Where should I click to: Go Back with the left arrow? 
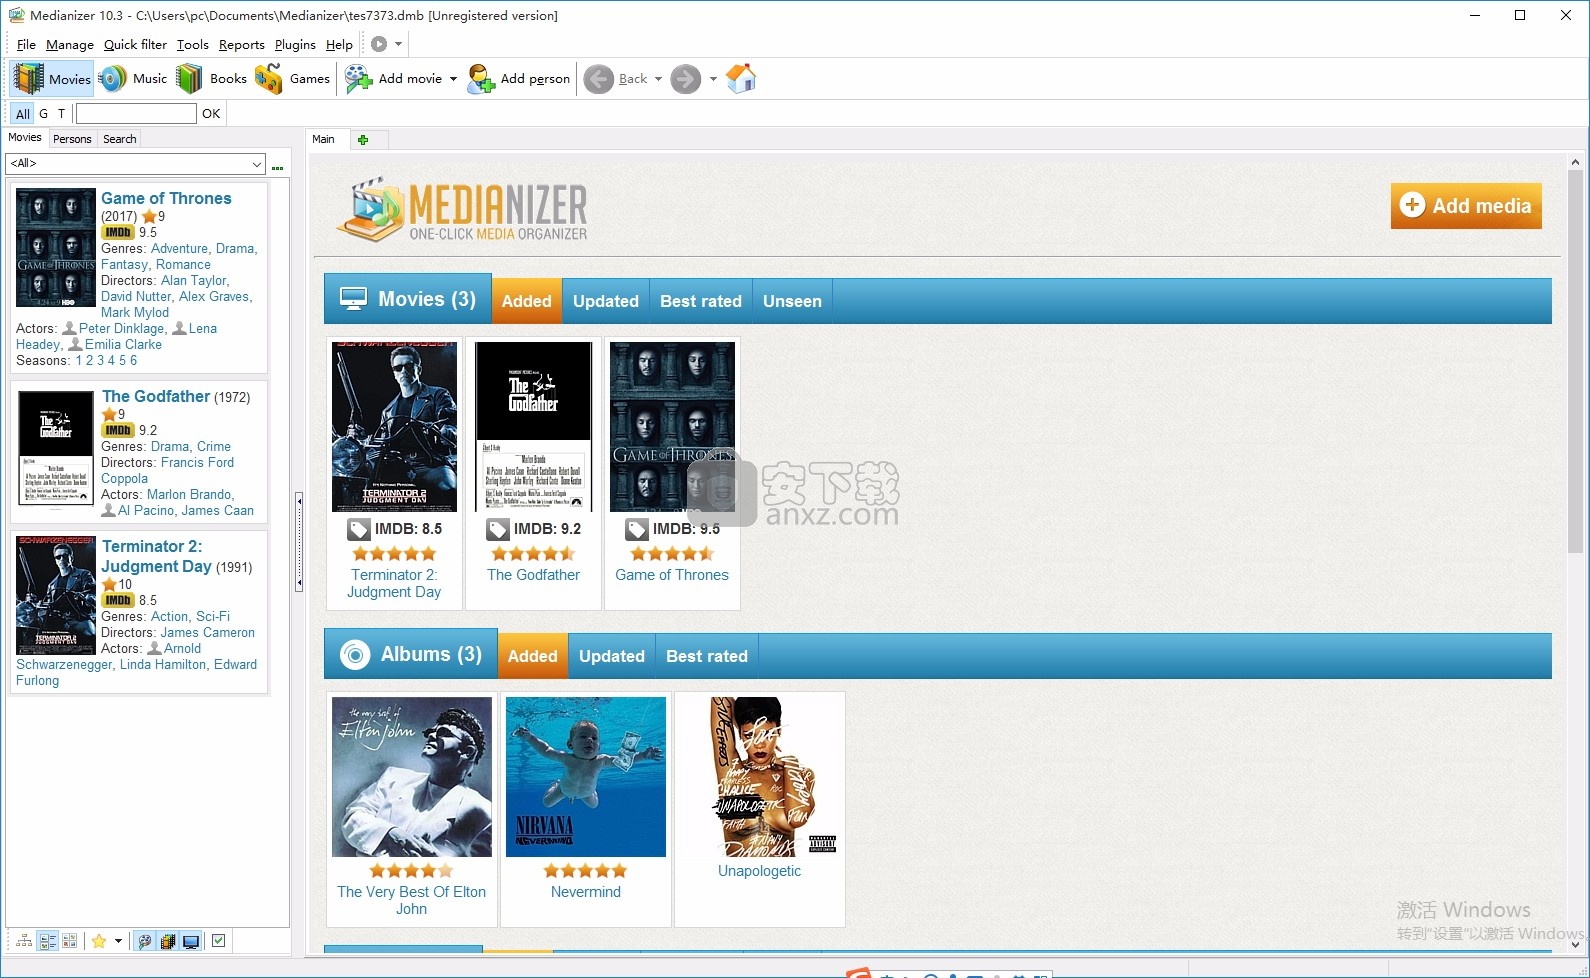click(x=599, y=79)
